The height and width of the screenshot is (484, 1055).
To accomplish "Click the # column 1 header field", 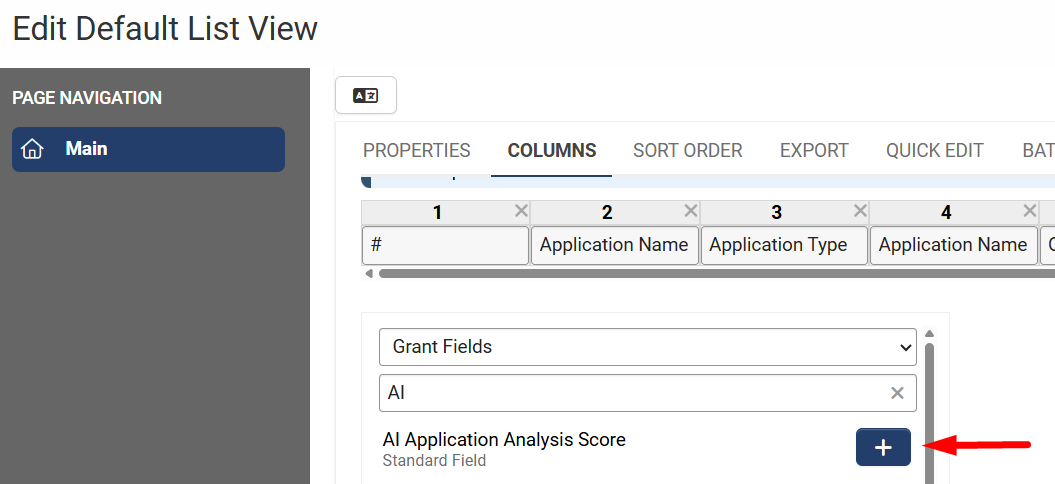I will (445, 245).
